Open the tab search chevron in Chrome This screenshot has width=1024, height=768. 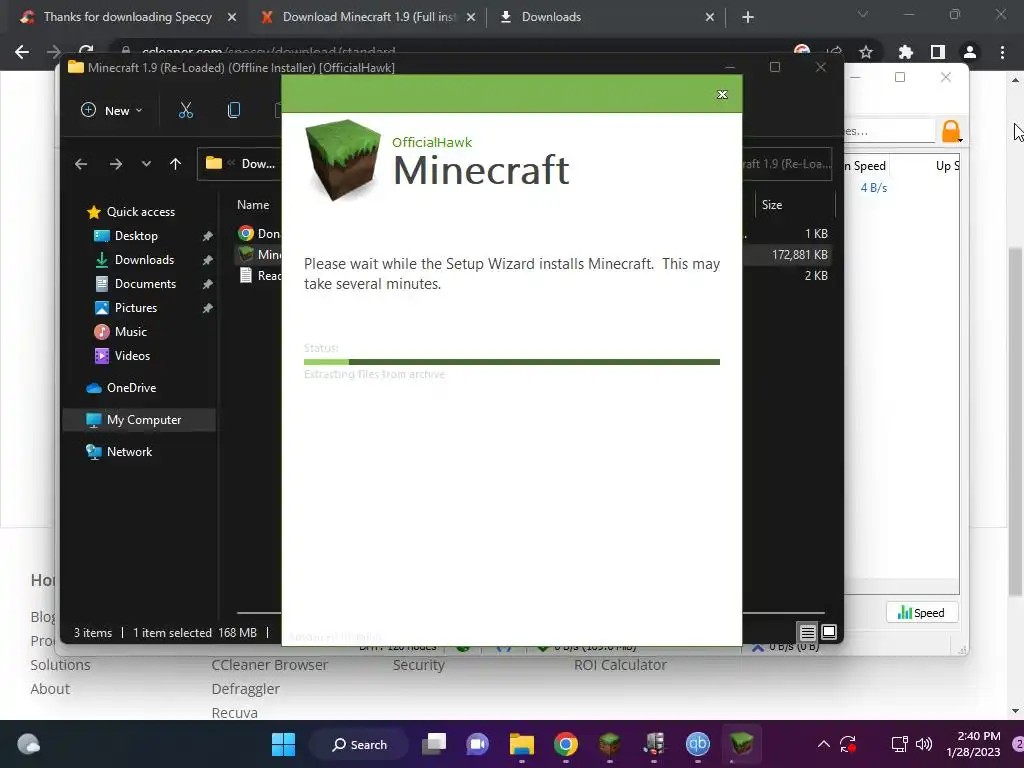863,14
